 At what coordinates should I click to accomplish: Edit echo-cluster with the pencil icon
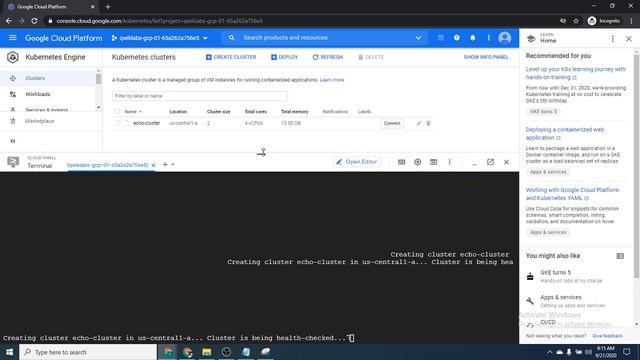point(419,123)
